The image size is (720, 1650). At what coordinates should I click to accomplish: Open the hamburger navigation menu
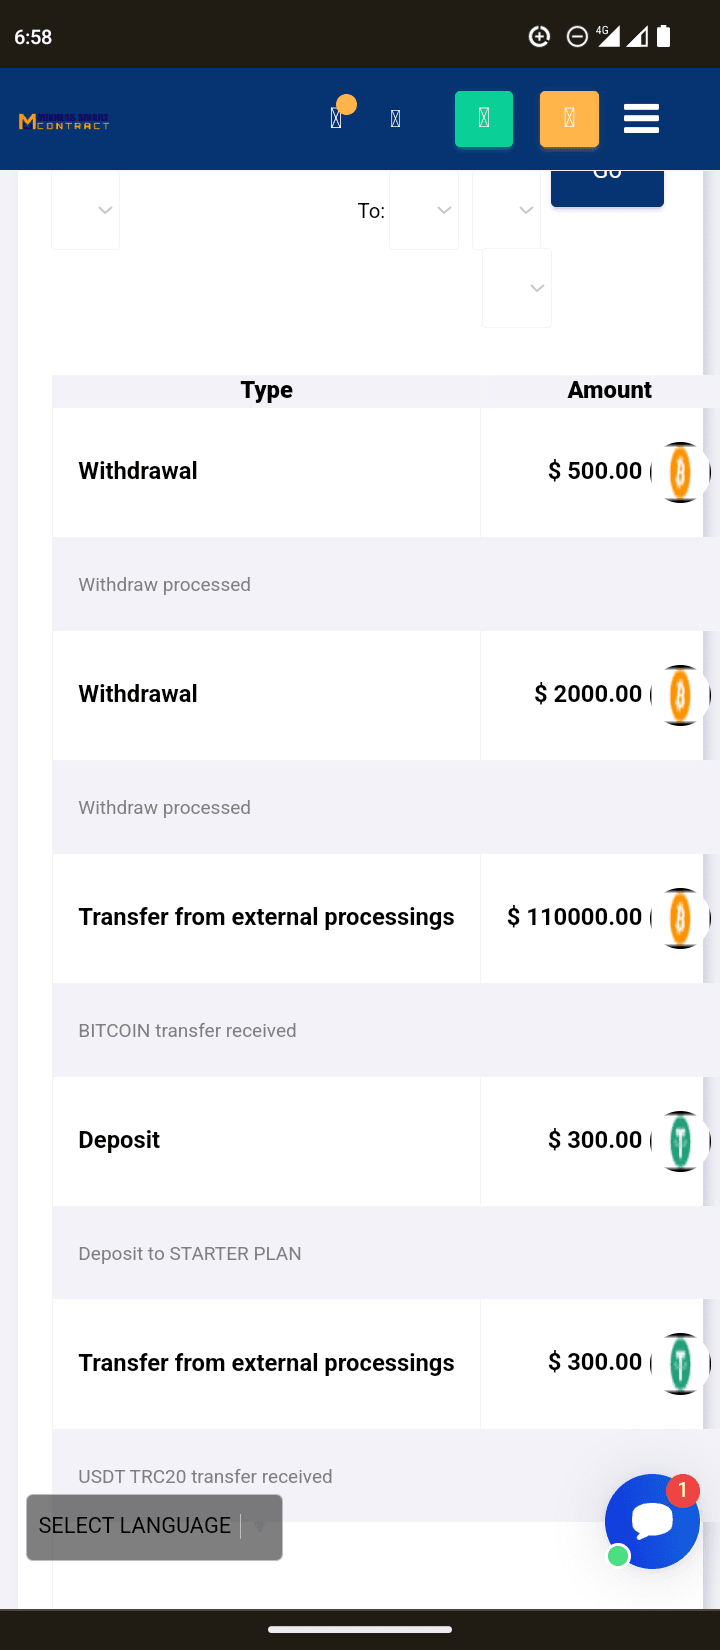point(641,119)
